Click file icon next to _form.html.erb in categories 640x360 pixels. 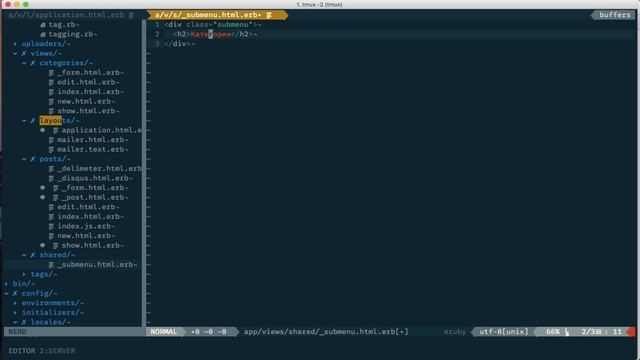coord(51,73)
